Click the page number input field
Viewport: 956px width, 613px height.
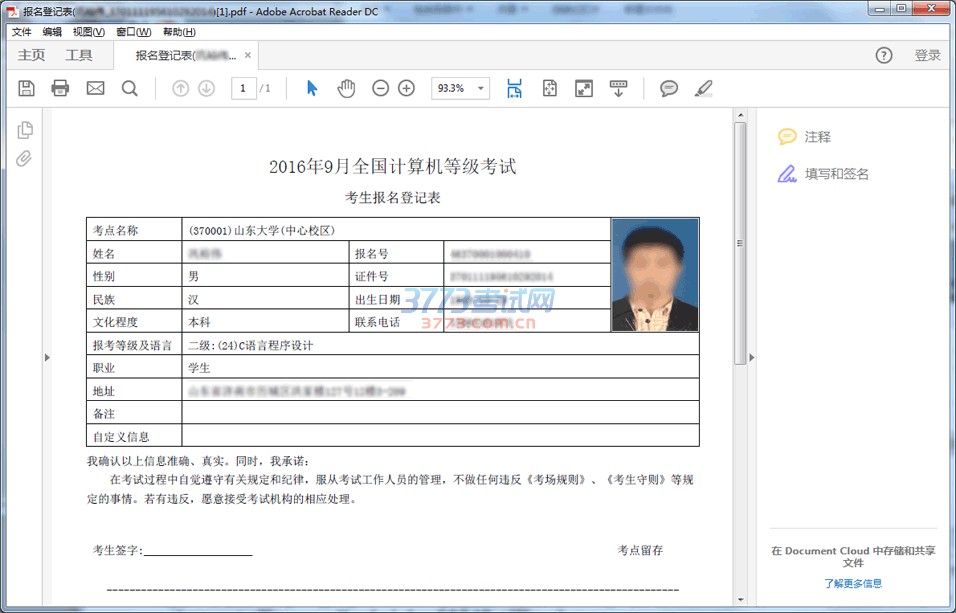[x=243, y=88]
